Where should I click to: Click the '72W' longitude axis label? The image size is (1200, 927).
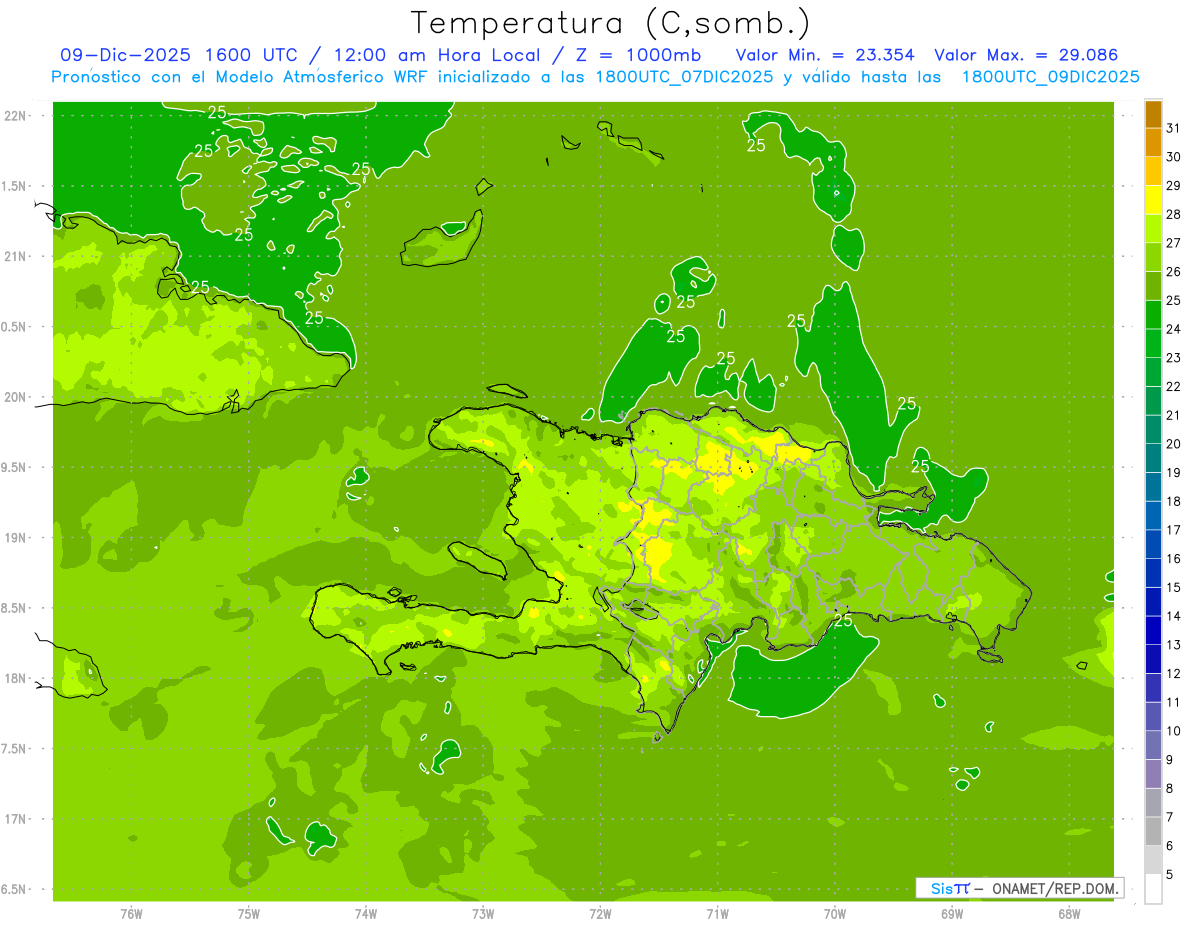click(x=600, y=914)
